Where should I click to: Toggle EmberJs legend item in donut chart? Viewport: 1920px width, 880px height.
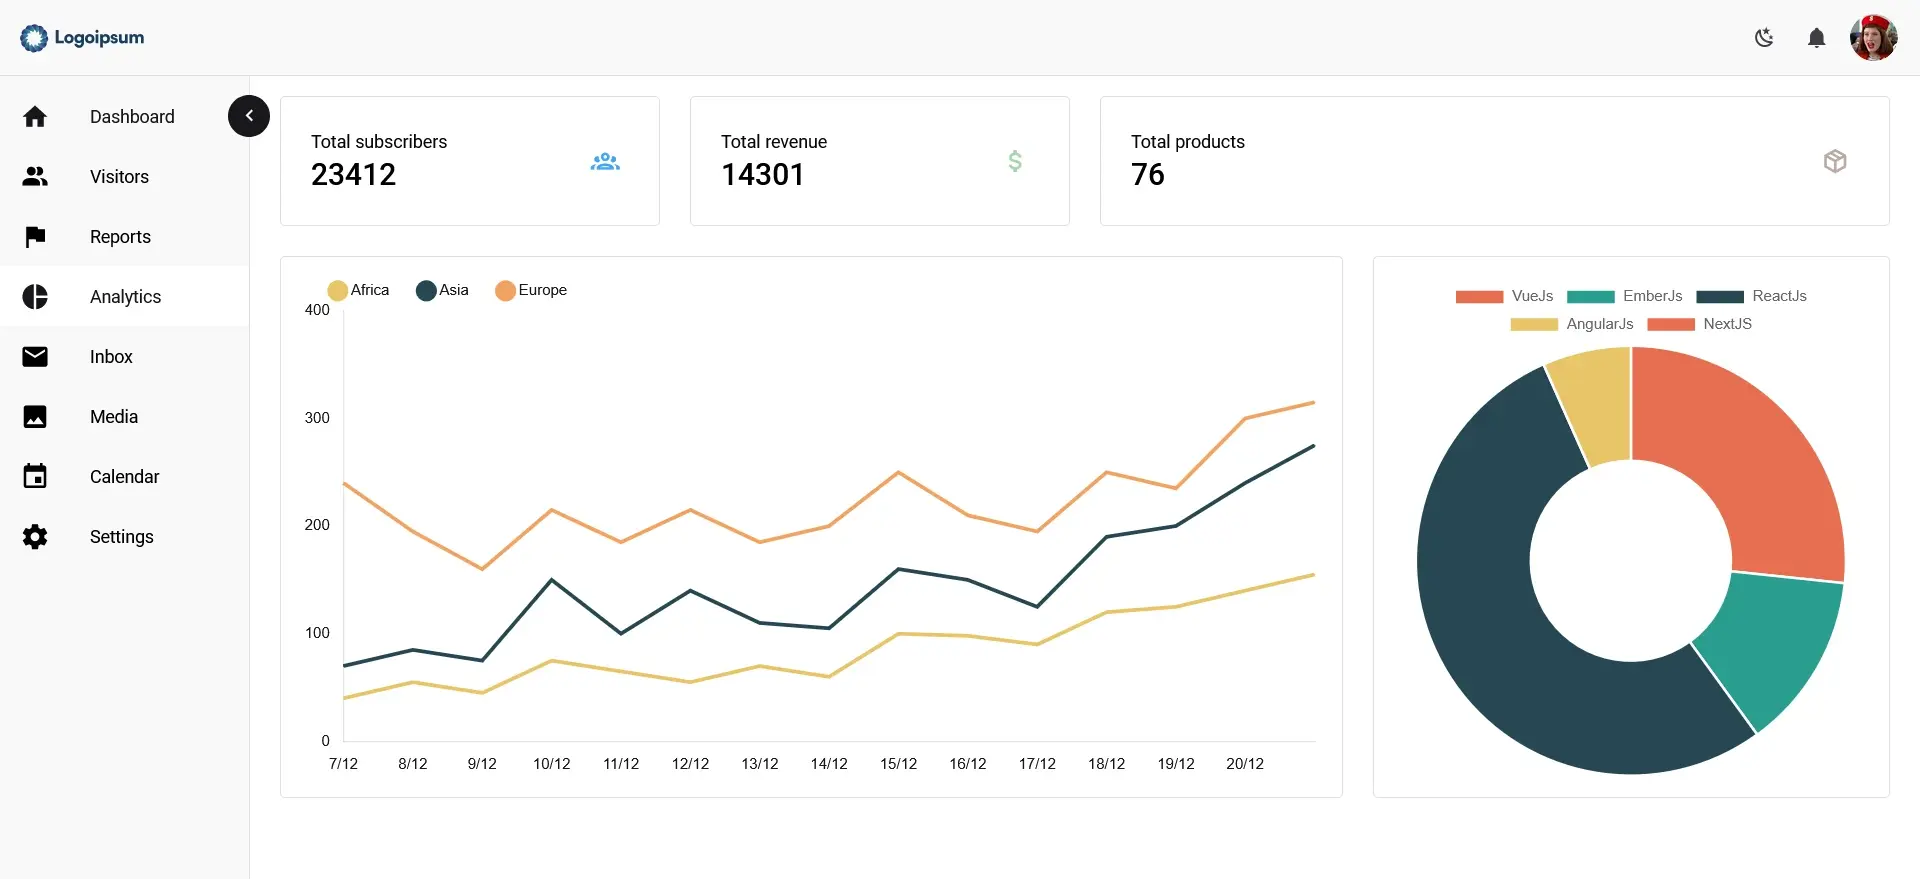pyautogui.click(x=1625, y=296)
